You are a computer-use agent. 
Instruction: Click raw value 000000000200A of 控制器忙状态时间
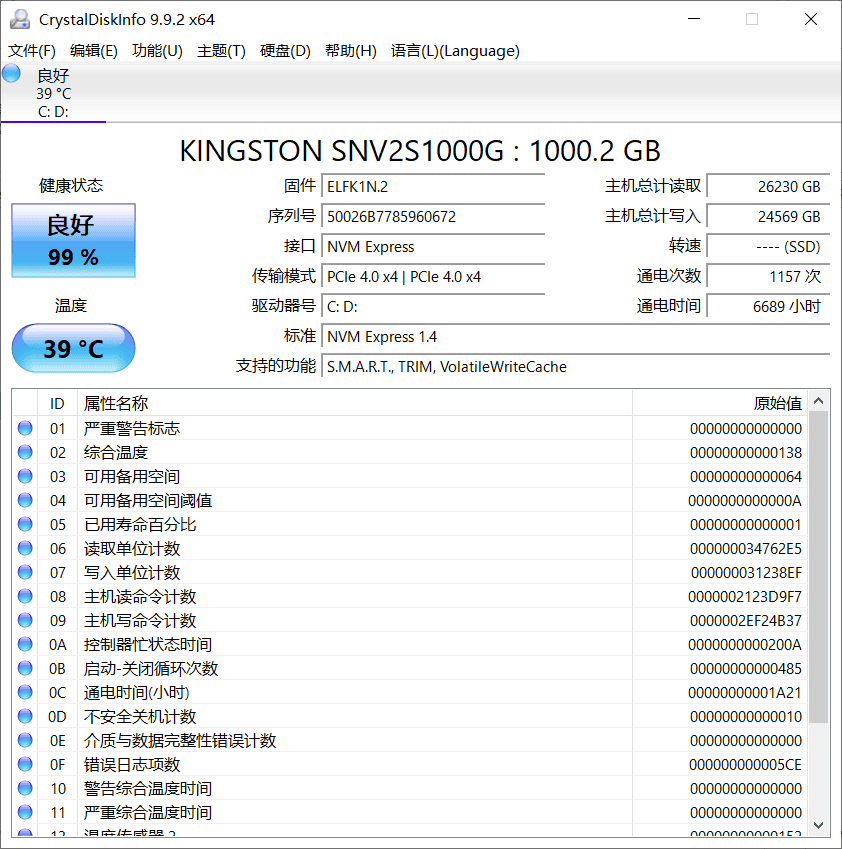tap(745, 645)
